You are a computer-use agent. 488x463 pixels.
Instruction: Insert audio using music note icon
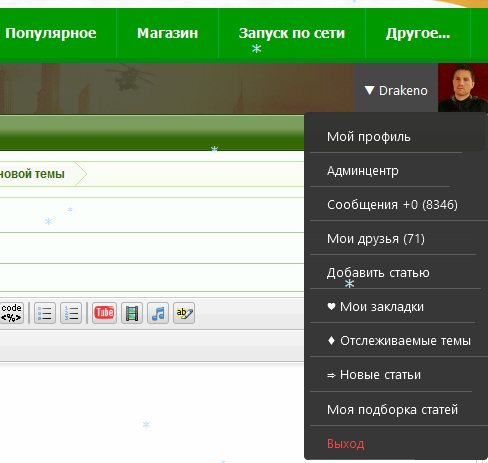[x=158, y=313]
